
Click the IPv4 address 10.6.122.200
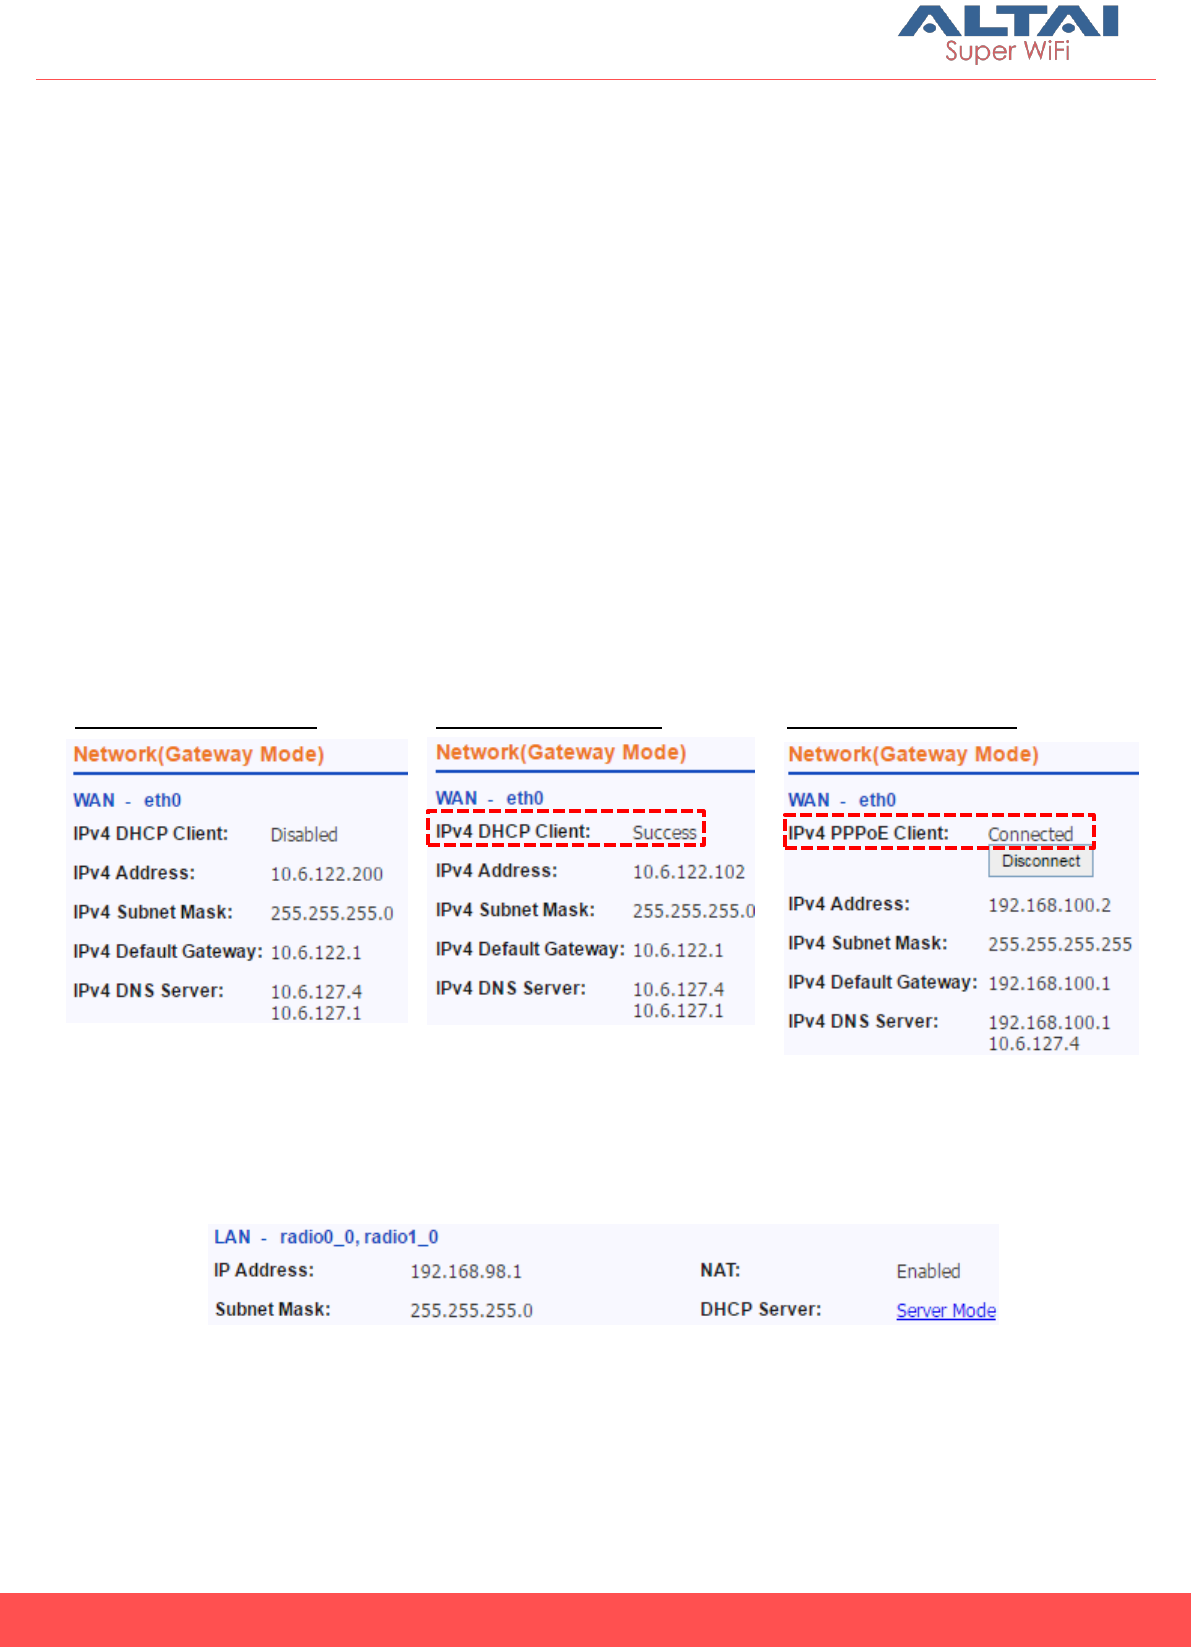pos(327,874)
